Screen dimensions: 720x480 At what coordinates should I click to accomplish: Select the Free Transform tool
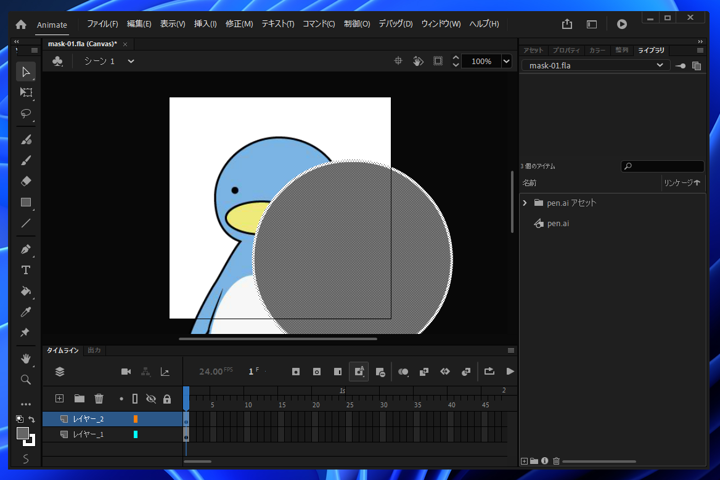pyautogui.click(x=26, y=92)
